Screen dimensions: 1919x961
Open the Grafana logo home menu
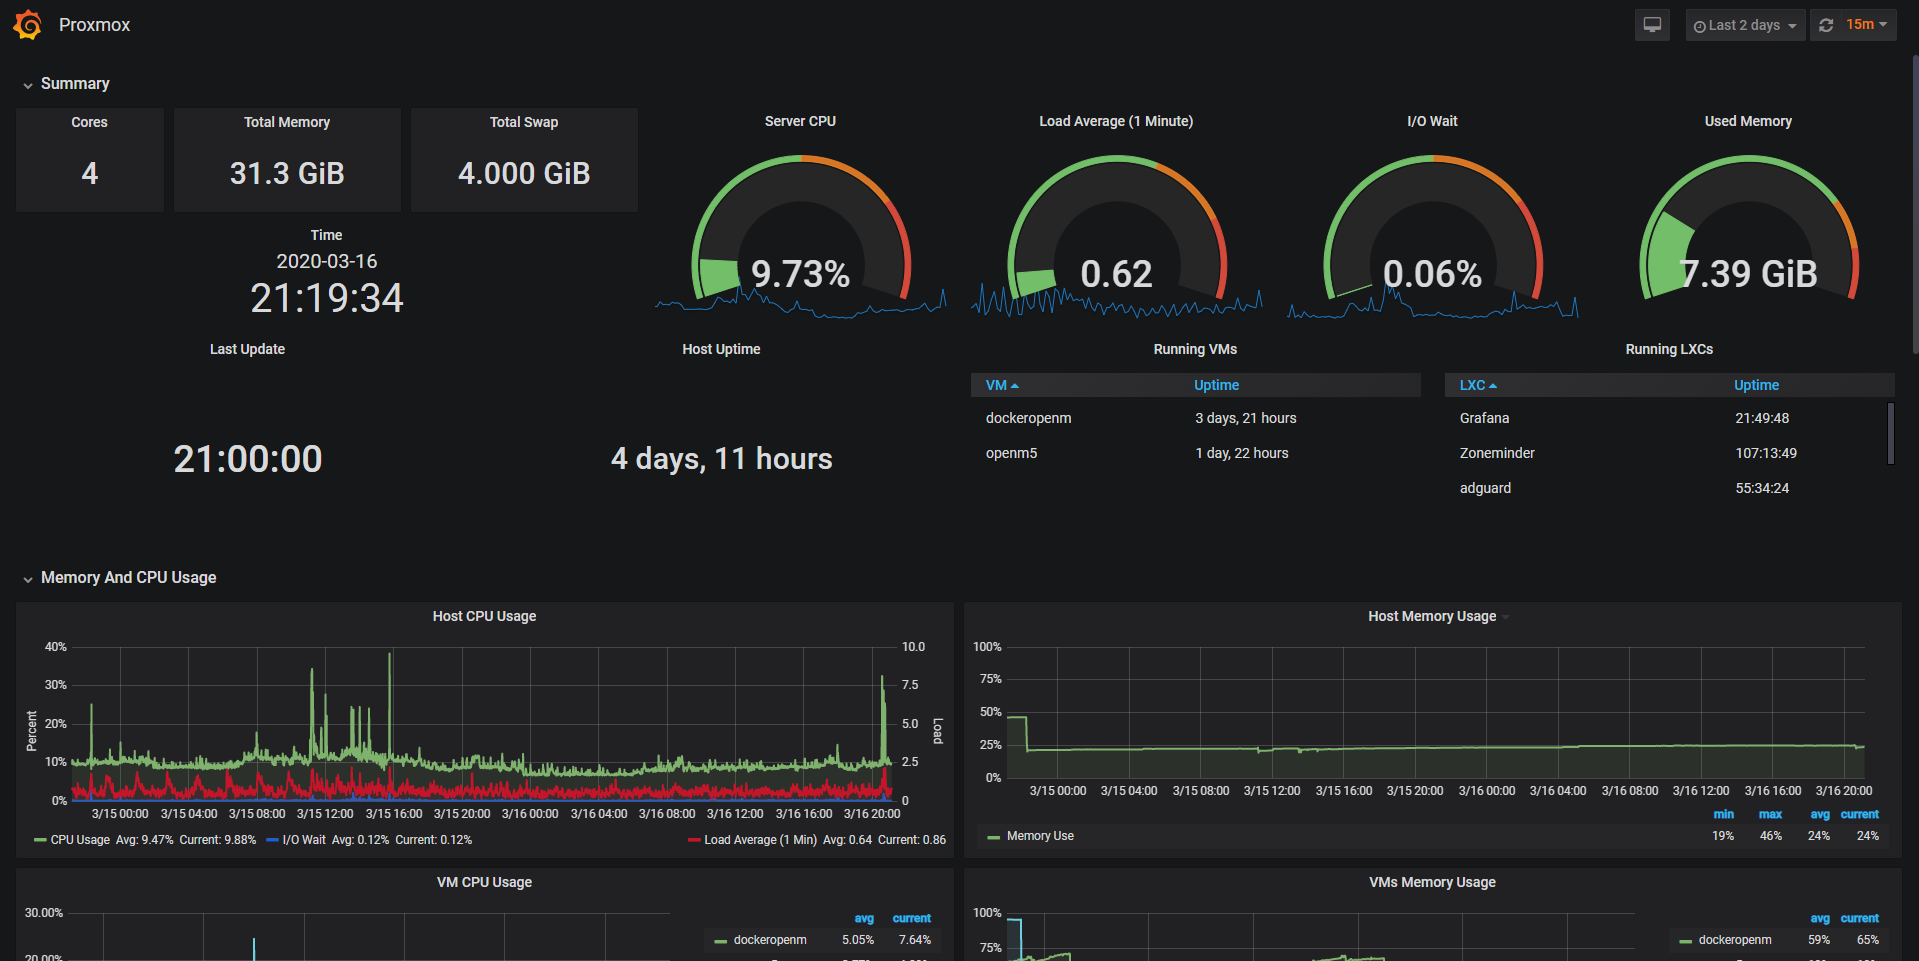tap(28, 25)
